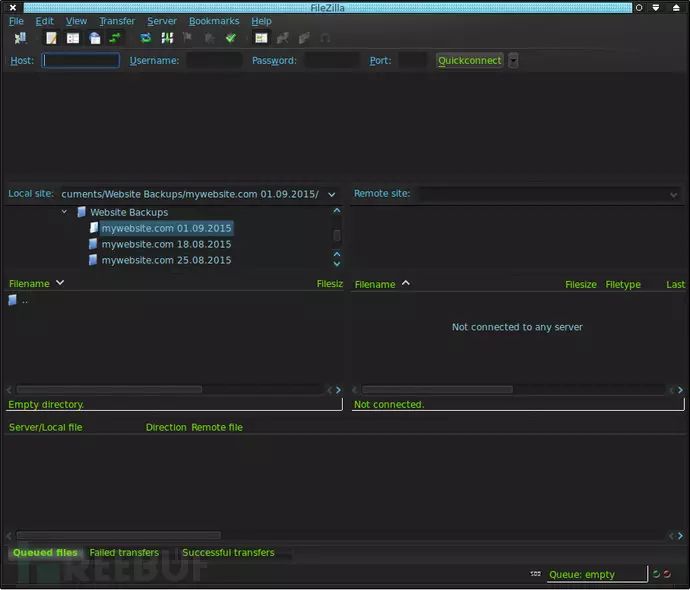Open the Quickconnect history dropdown arrow

click(x=513, y=60)
